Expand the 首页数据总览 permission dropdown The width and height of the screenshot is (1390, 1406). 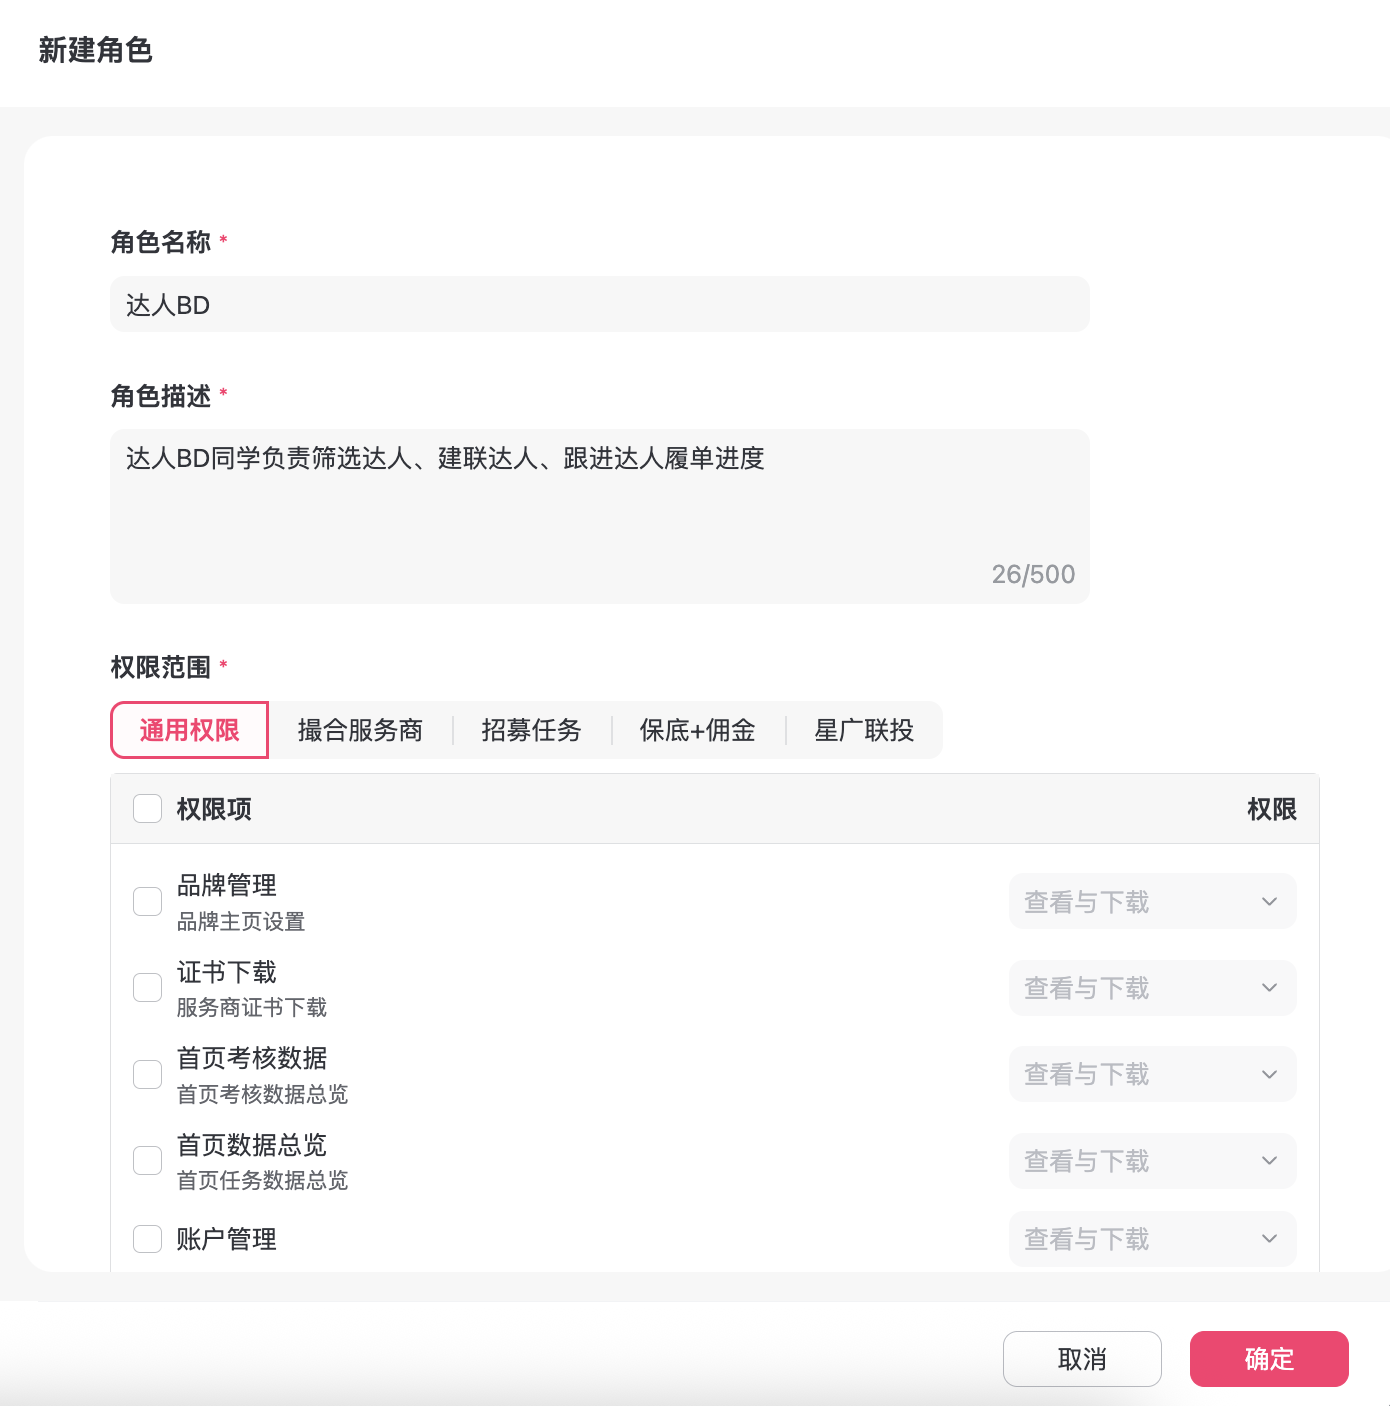click(1152, 1161)
